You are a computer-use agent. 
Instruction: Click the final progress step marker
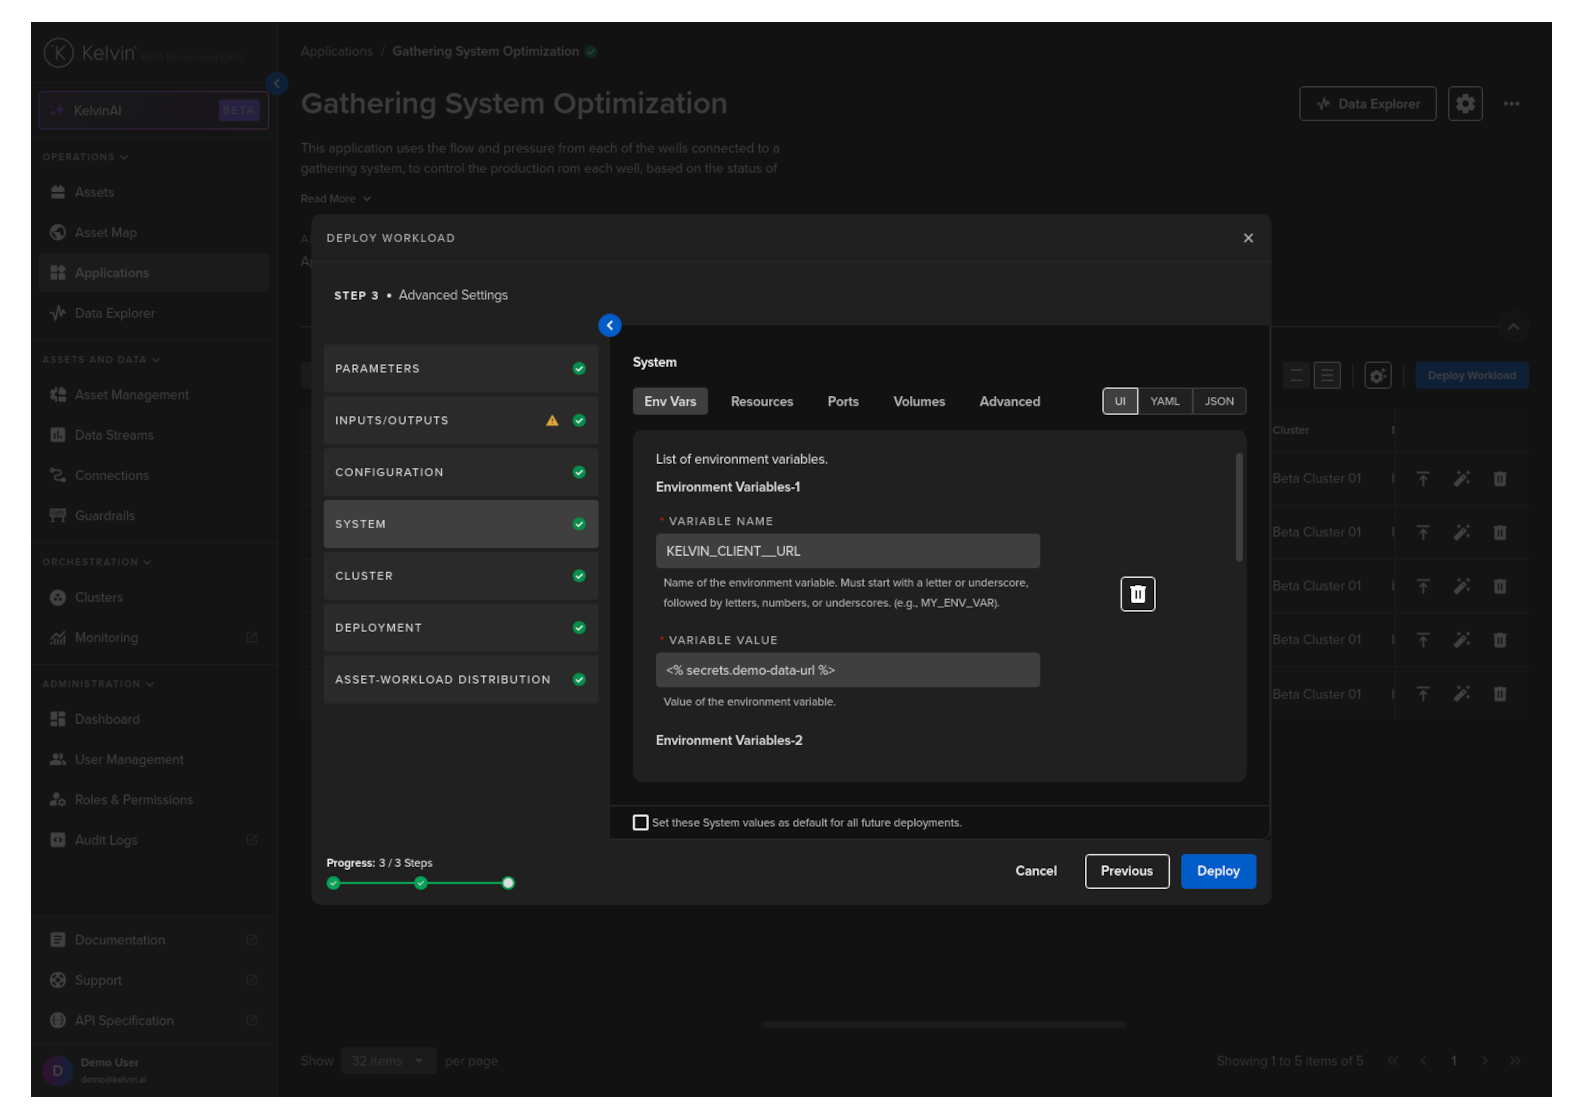(508, 883)
